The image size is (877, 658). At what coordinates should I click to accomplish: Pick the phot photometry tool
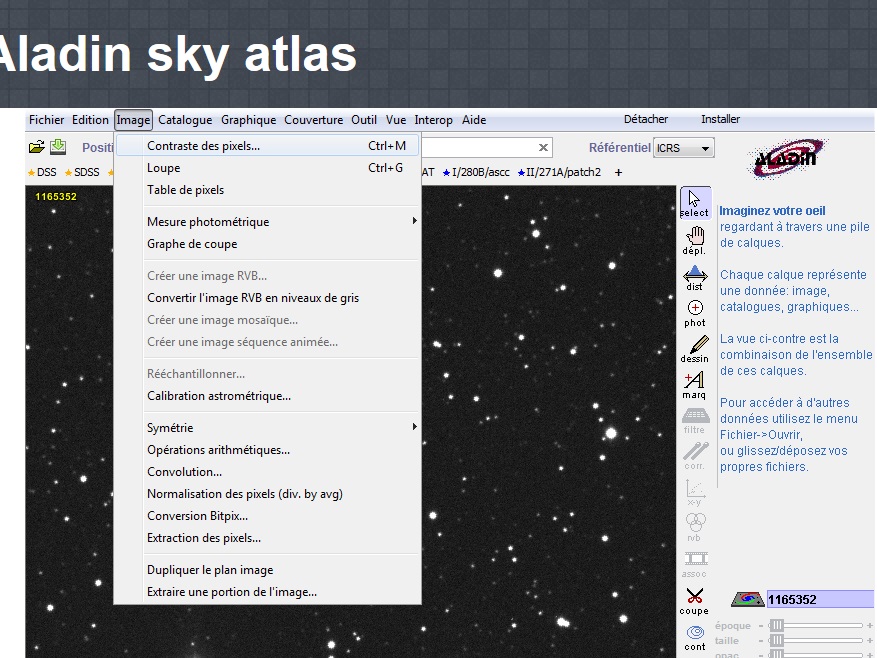tap(695, 313)
